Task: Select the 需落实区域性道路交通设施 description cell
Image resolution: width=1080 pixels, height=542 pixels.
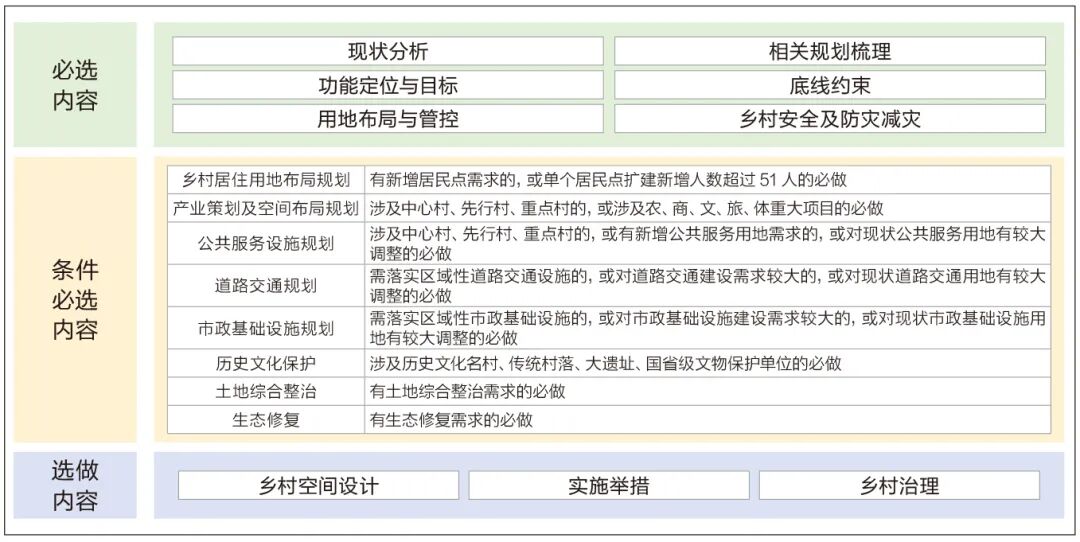Action: pos(707,286)
